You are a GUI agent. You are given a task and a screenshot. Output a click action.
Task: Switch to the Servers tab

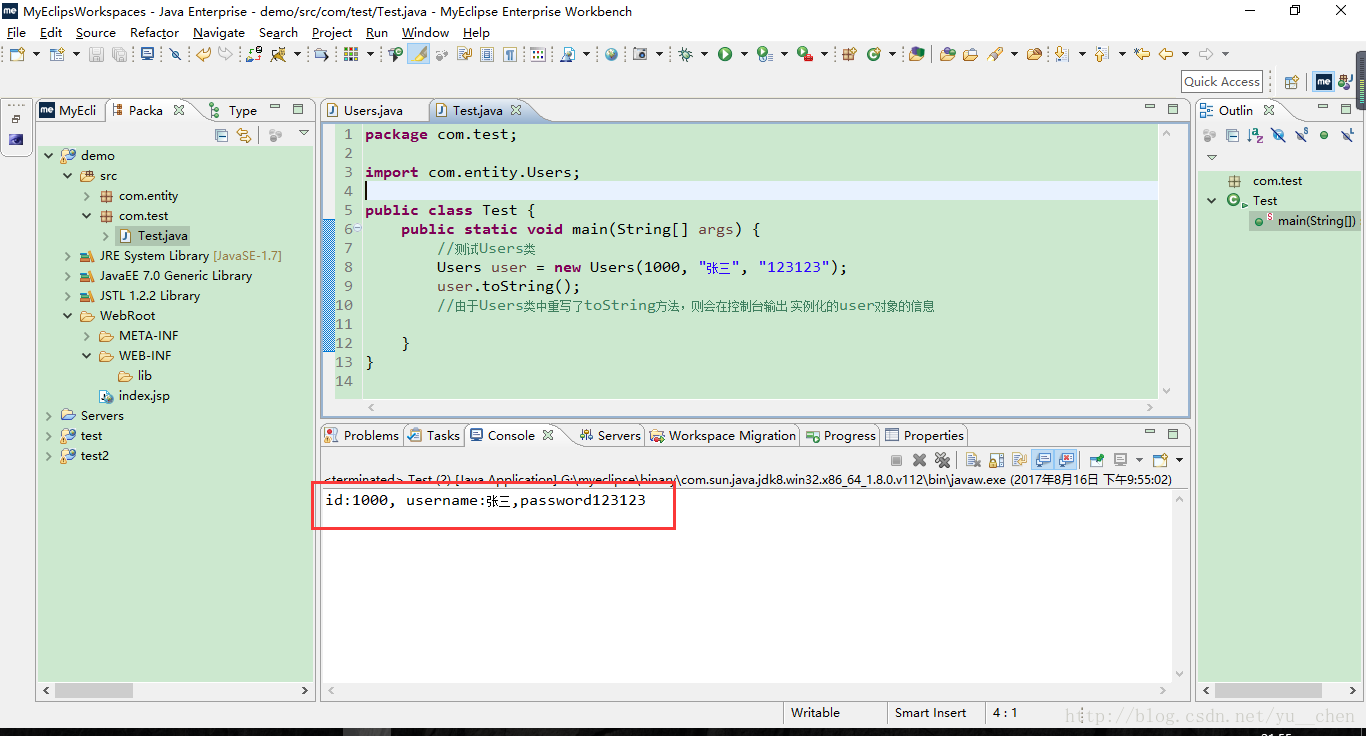click(x=610, y=435)
